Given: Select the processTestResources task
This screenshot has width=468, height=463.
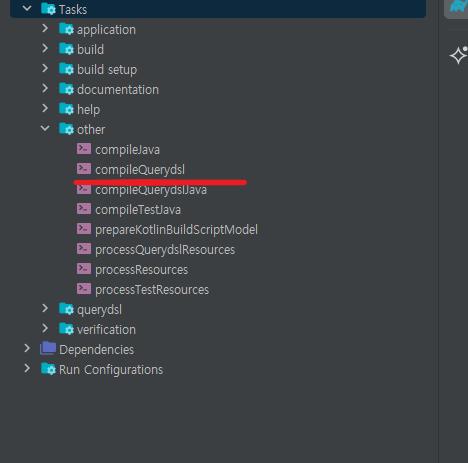Looking at the screenshot, I should (x=152, y=290).
